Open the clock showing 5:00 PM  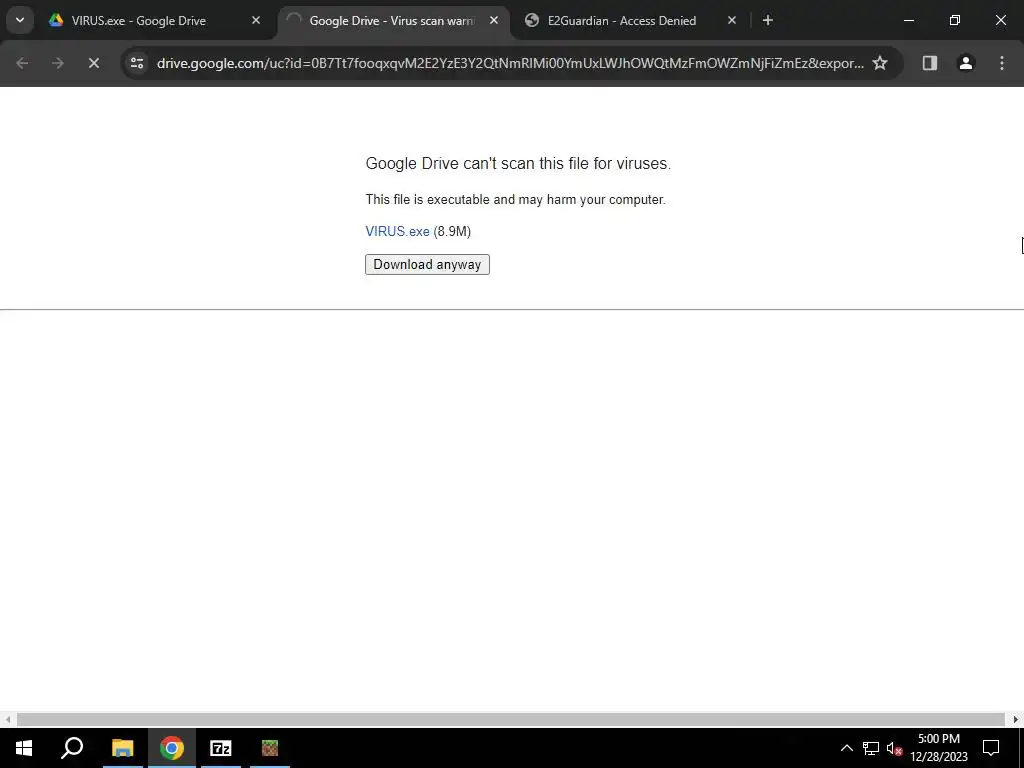click(939, 748)
